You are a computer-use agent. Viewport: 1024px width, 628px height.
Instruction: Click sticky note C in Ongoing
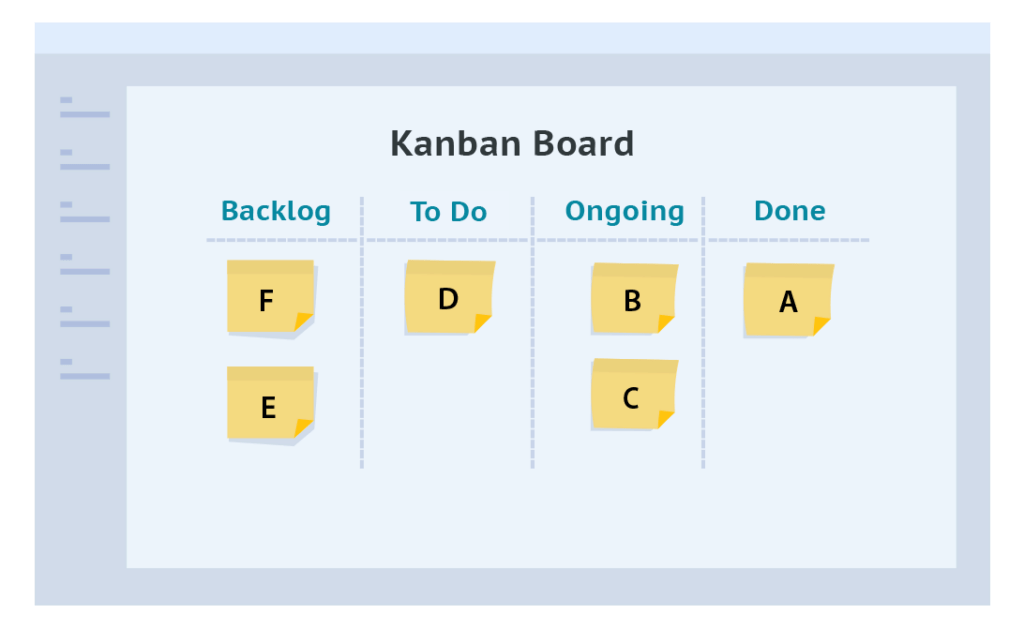pos(634,395)
